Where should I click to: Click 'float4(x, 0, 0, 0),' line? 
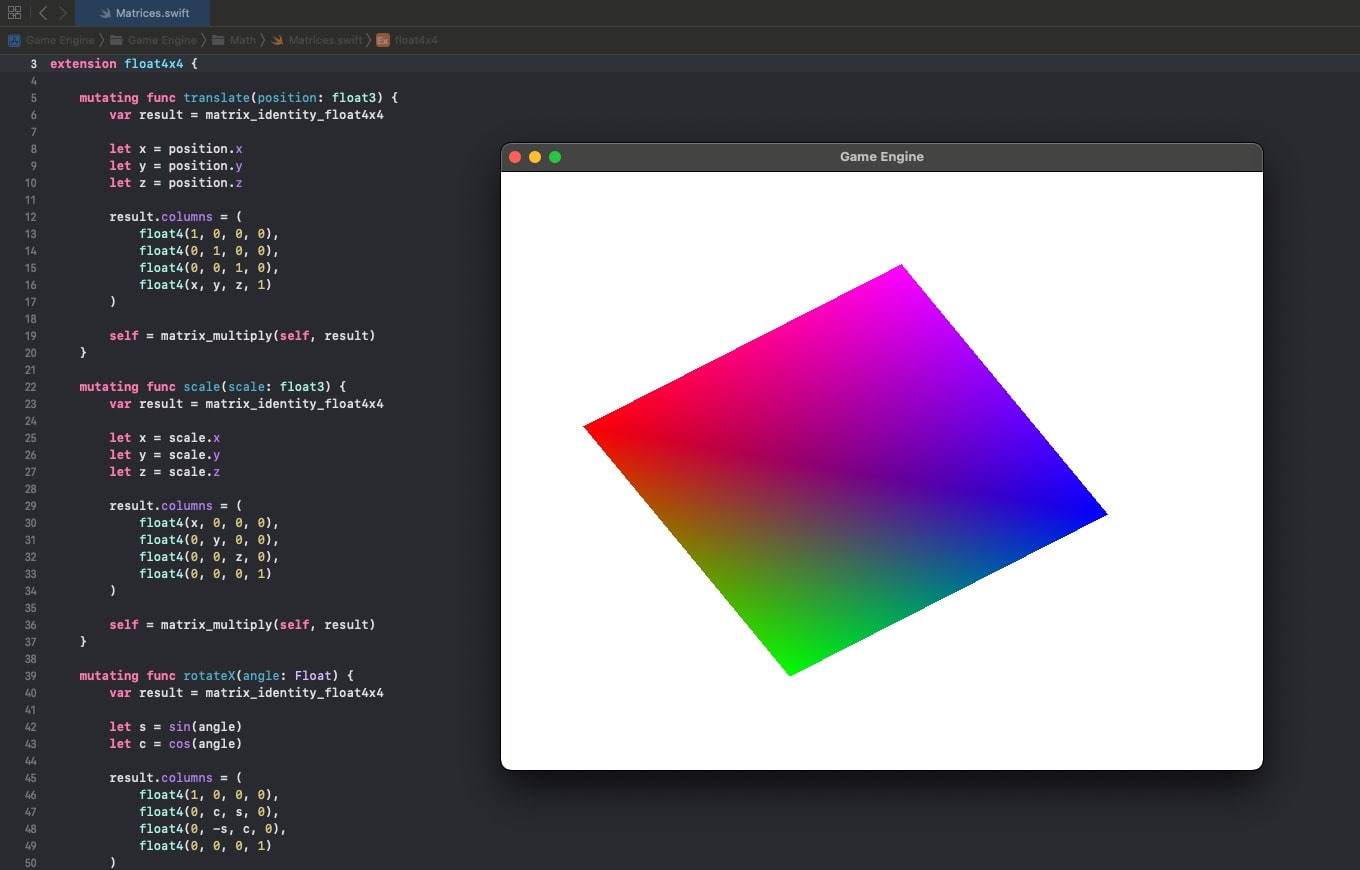click(209, 523)
